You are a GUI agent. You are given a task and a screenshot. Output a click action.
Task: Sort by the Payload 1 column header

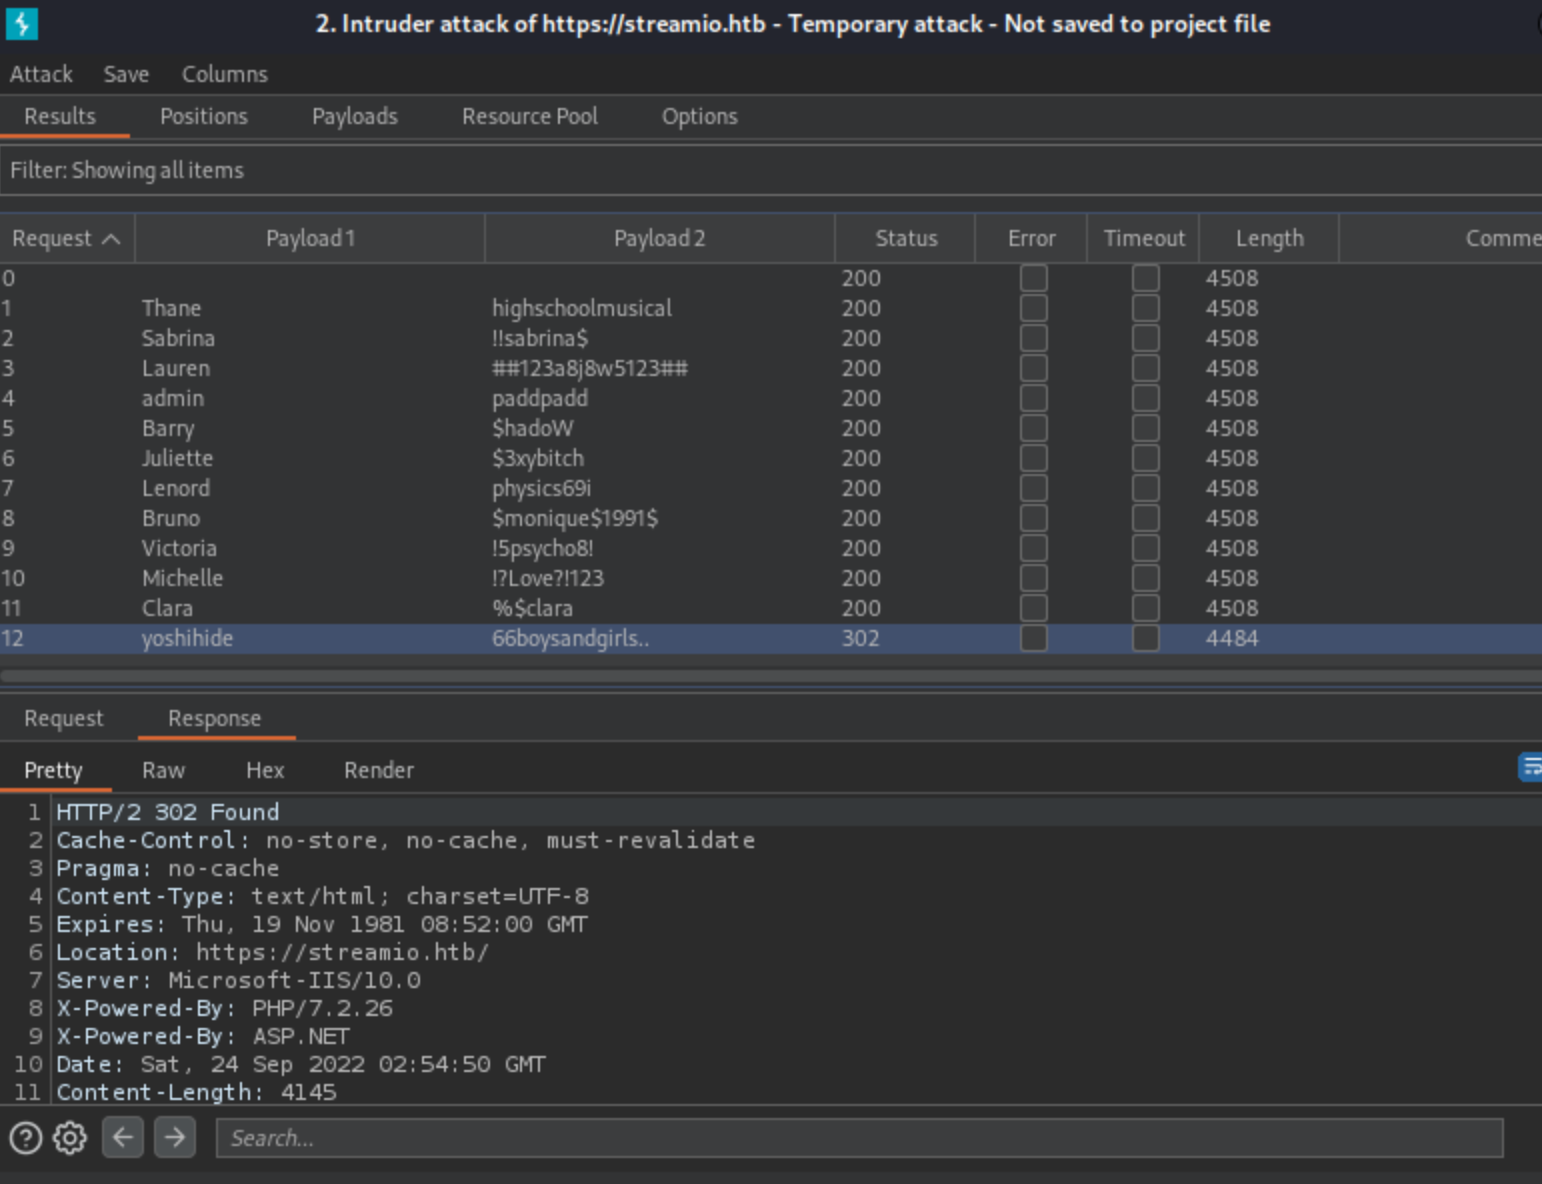(310, 238)
